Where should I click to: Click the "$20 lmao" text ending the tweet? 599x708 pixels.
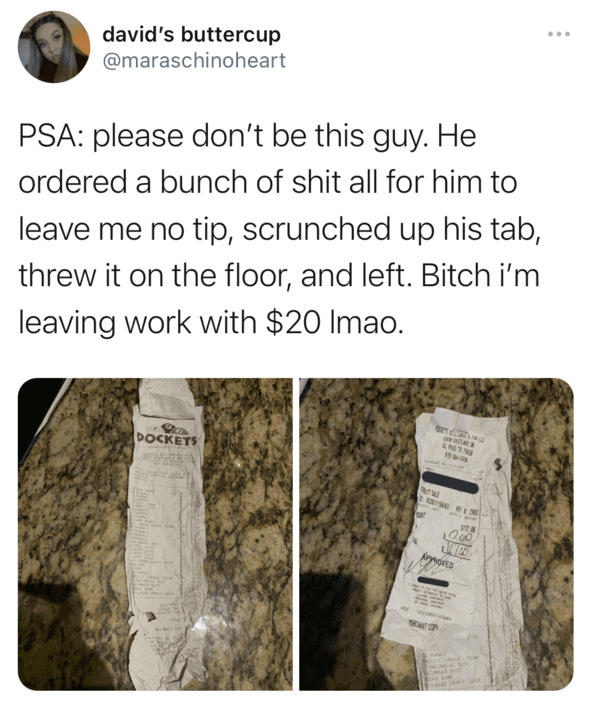(x=334, y=323)
